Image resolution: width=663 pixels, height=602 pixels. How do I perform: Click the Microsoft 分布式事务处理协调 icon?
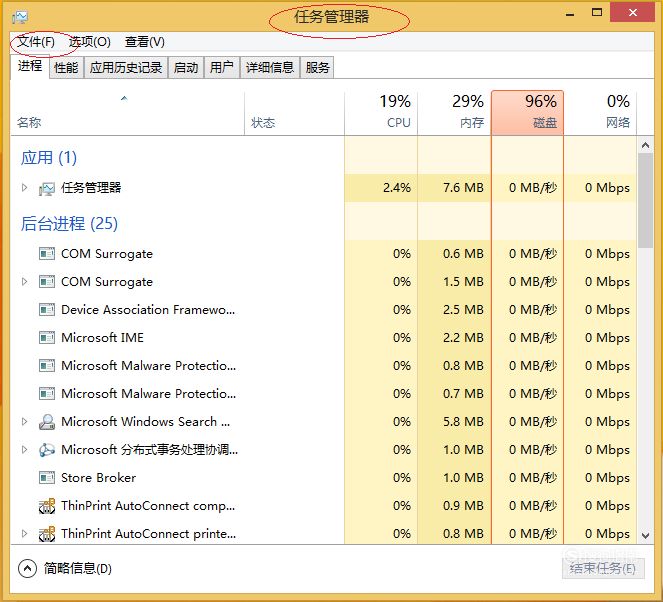[47, 450]
